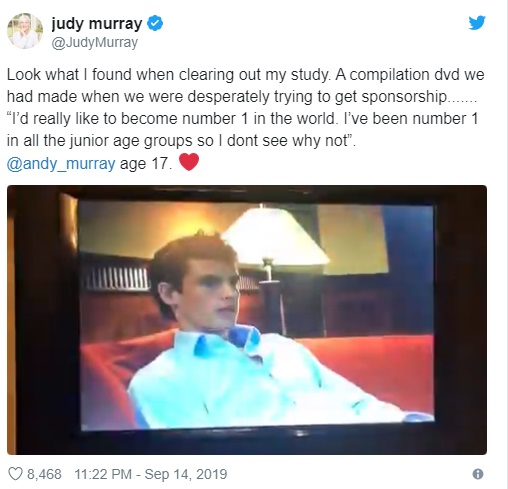508x489 pixels.
Task: Click the red heart emoji in tweet
Action: pos(189,162)
